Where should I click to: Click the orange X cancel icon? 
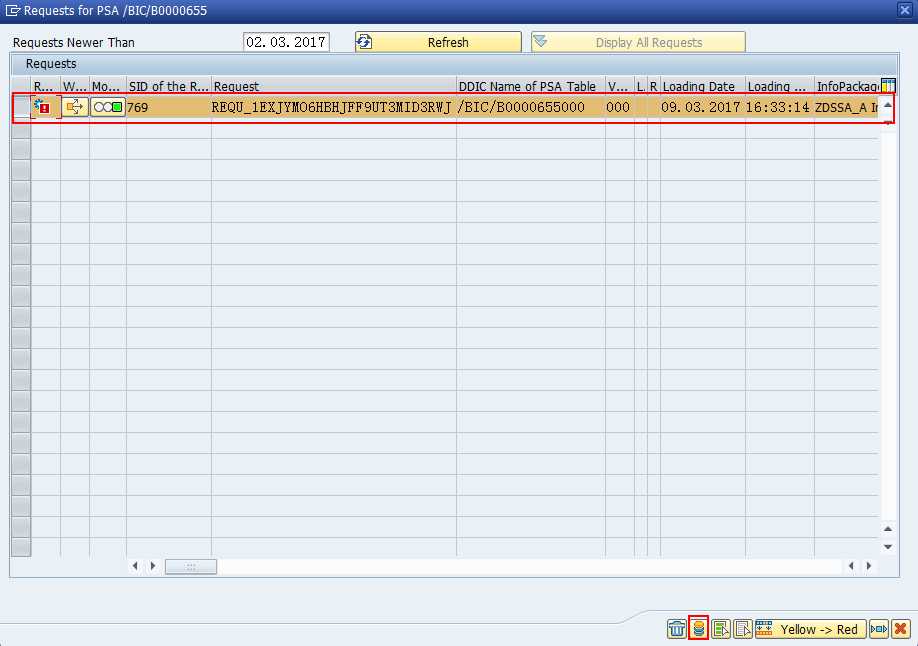[x=901, y=629]
